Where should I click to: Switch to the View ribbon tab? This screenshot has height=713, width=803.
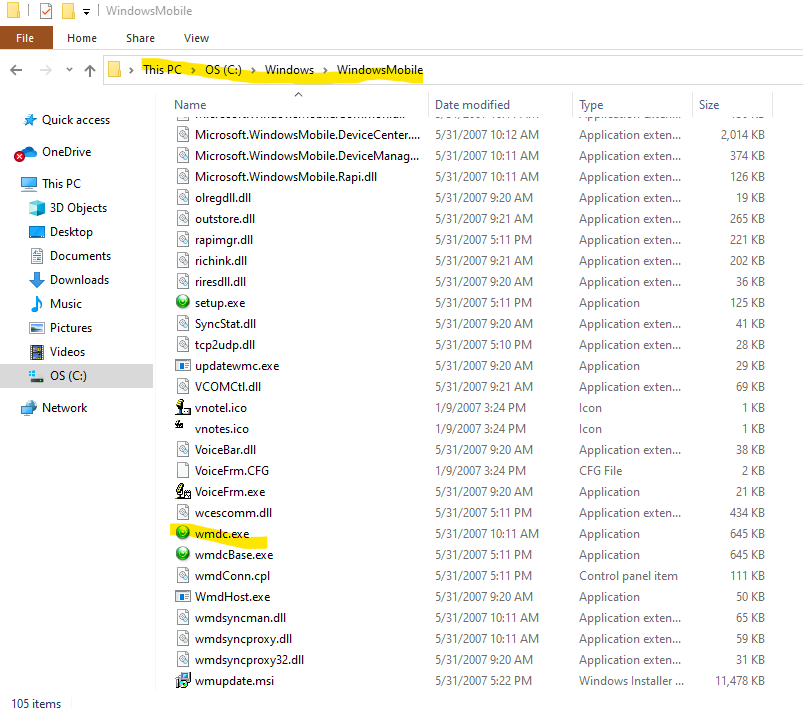tap(196, 38)
